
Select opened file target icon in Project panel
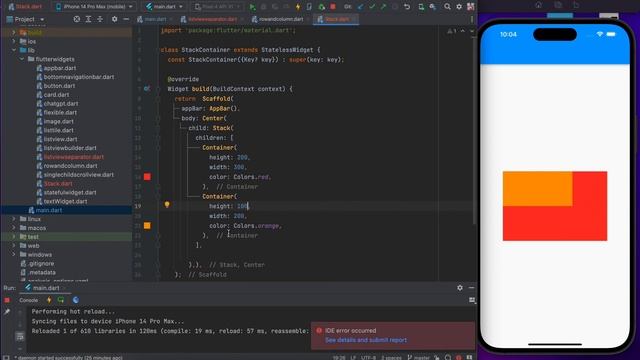[x=76, y=19]
